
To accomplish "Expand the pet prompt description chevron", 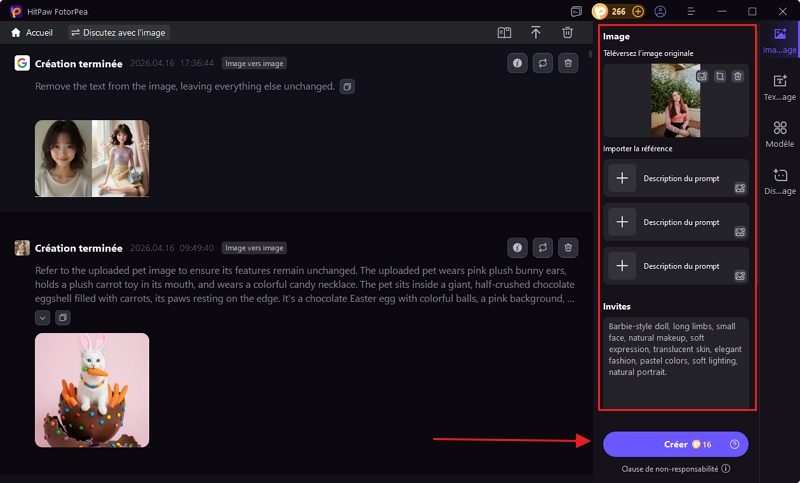I will click(42, 317).
